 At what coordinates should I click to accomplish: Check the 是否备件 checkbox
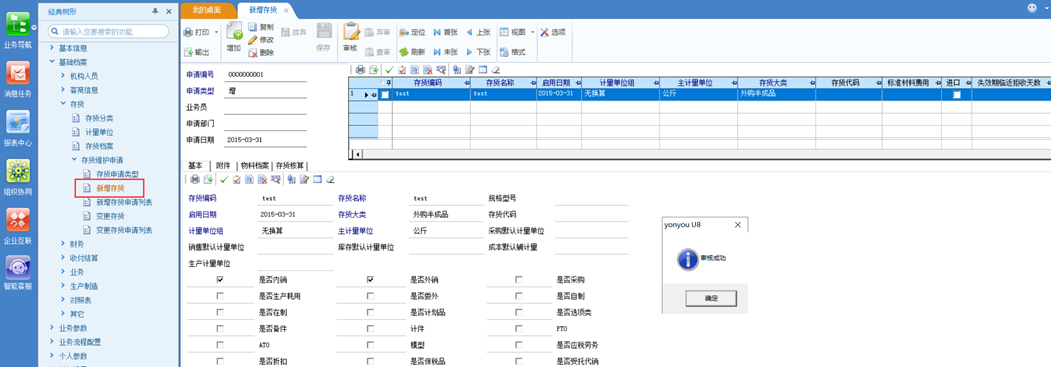[x=221, y=329]
